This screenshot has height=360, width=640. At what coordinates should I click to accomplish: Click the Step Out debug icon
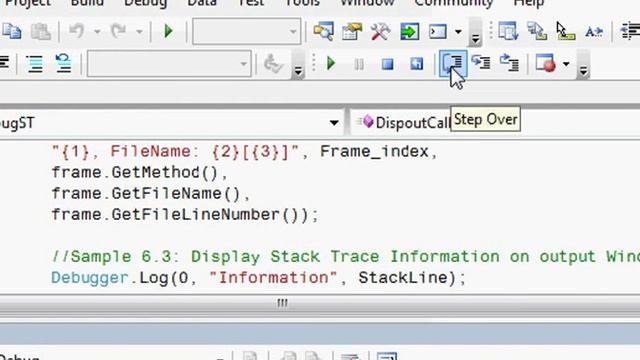[x=509, y=63]
